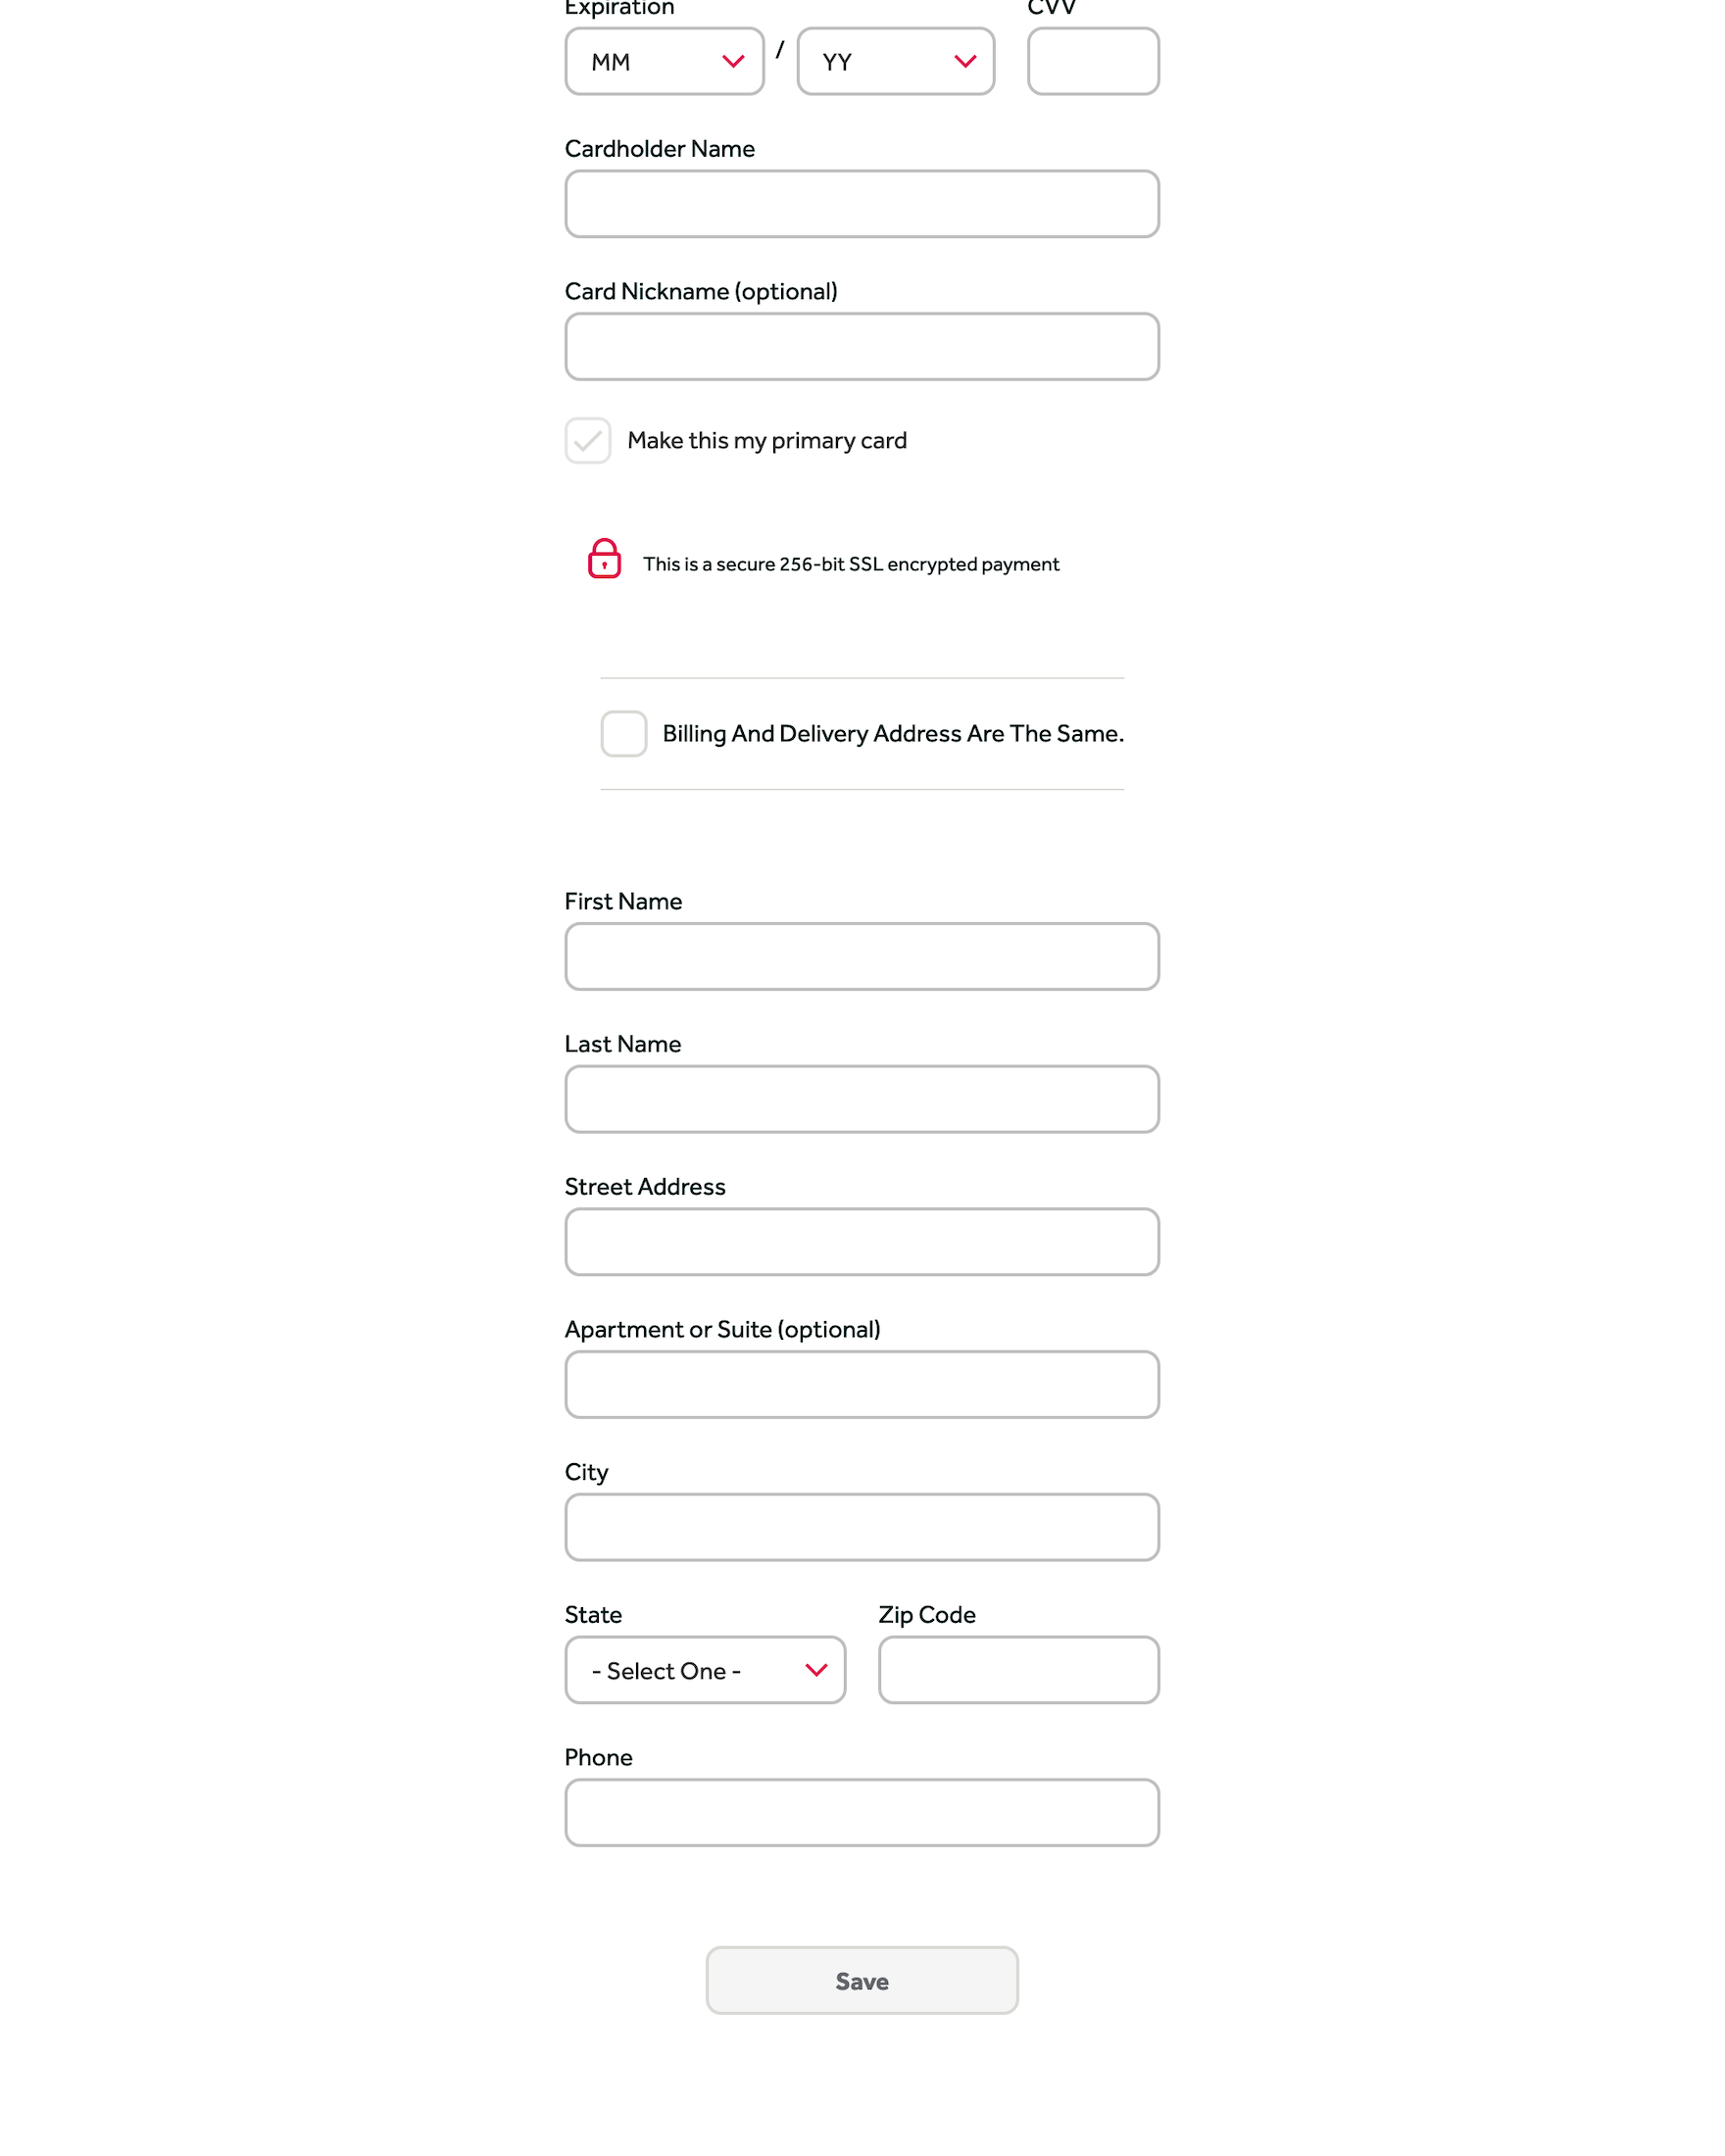Click the red chevron on the year selector

(965, 62)
